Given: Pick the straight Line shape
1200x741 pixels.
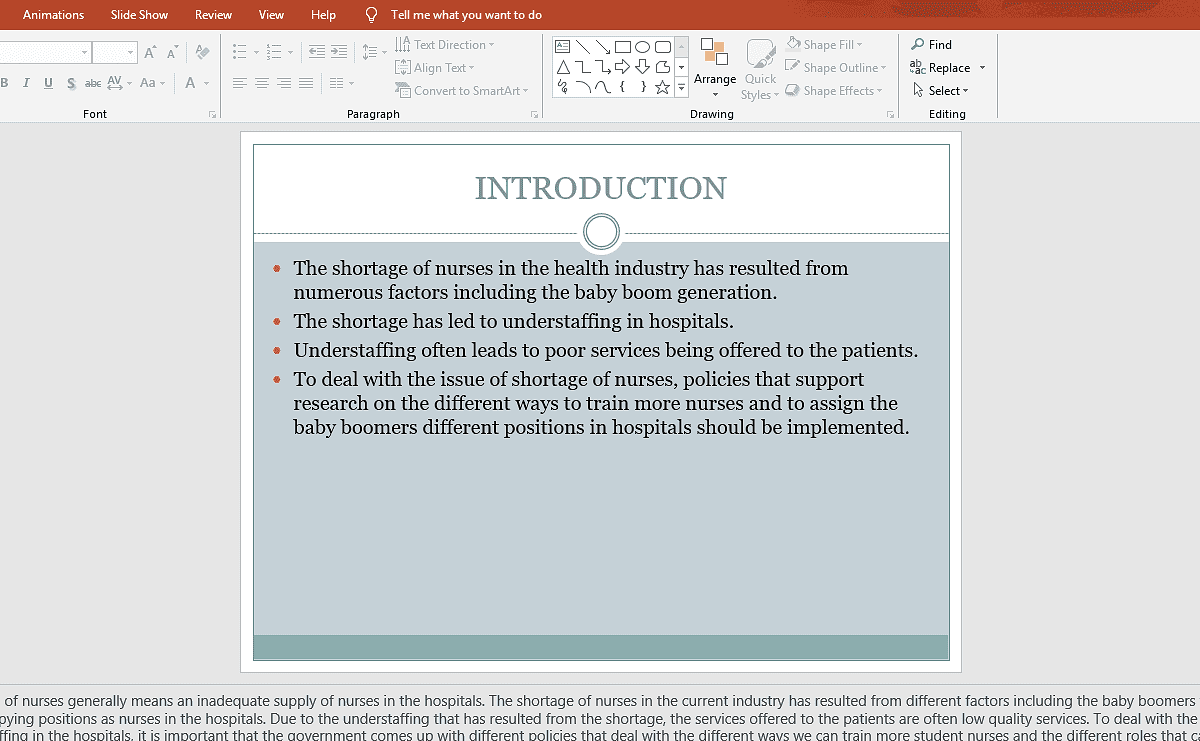Looking at the screenshot, I should [x=582, y=46].
